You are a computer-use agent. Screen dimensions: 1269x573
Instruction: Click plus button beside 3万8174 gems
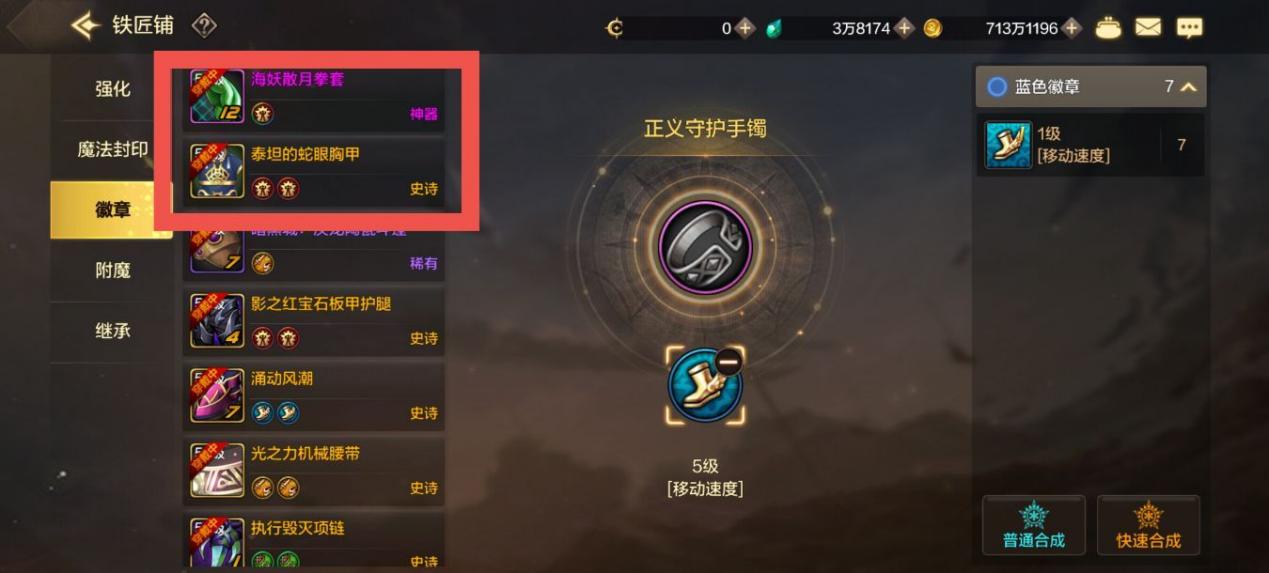904,28
